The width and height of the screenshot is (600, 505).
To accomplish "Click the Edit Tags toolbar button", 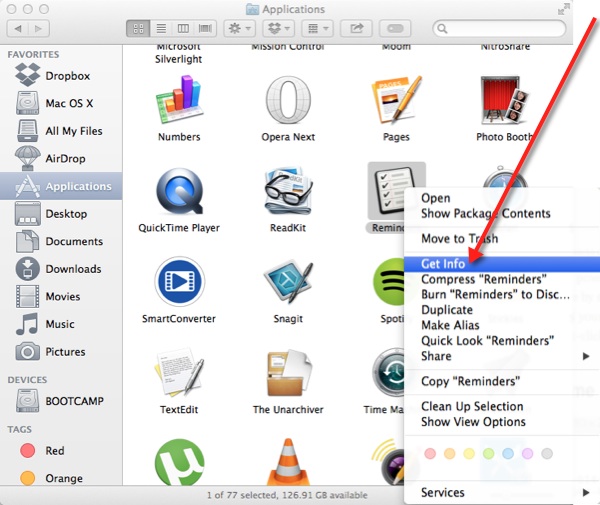I will point(395,28).
